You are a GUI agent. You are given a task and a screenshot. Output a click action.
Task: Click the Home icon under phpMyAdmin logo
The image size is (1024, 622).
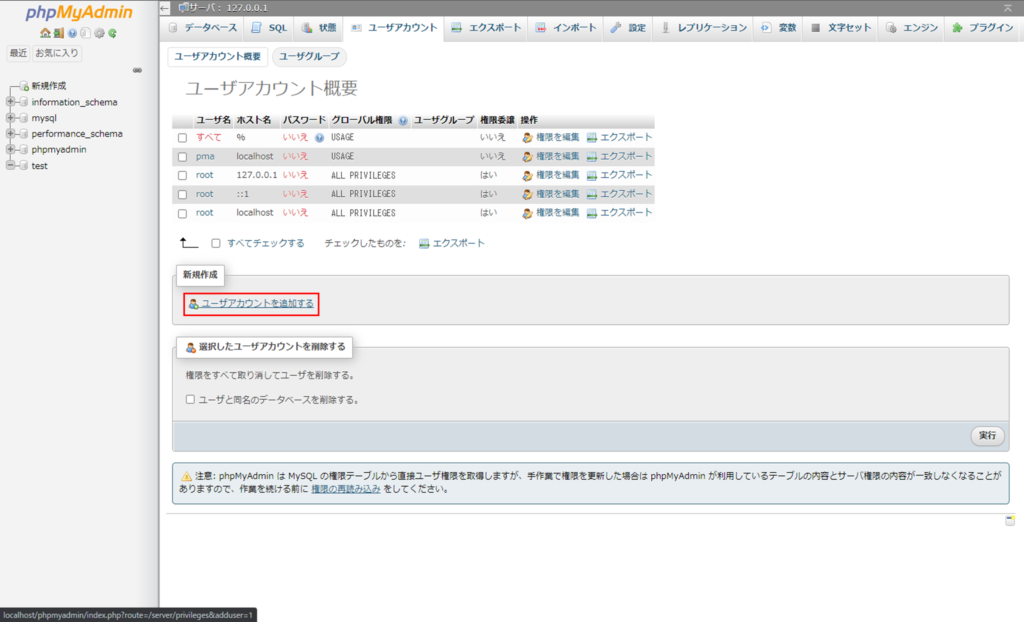click(x=45, y=33)
